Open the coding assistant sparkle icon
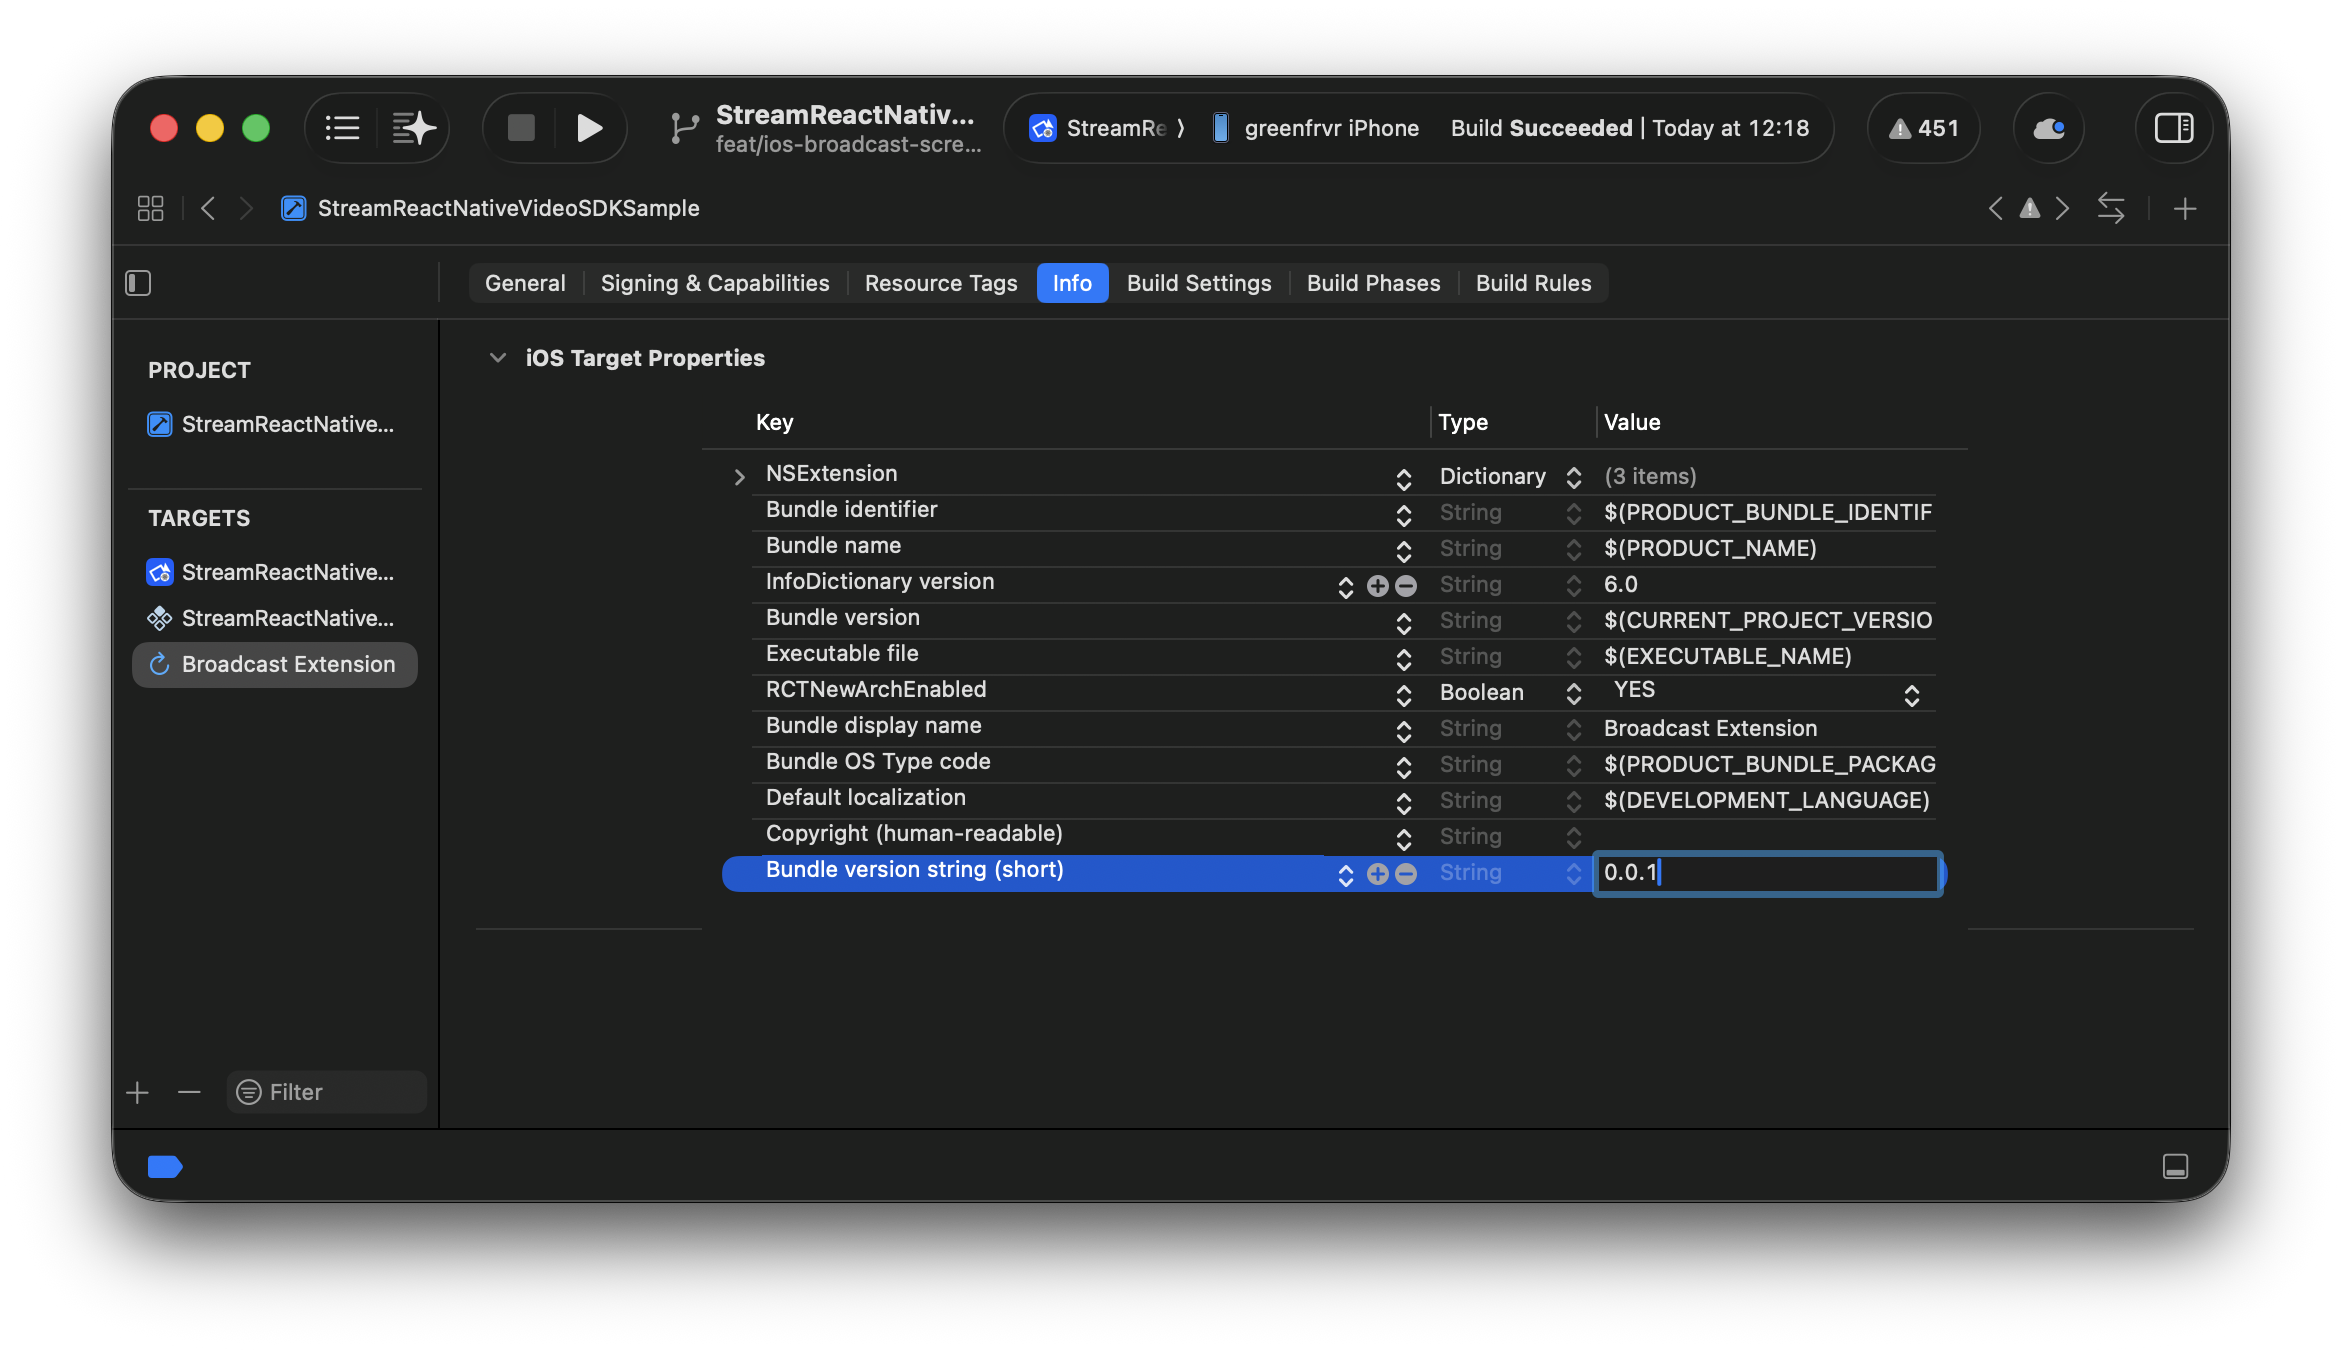 413,128
